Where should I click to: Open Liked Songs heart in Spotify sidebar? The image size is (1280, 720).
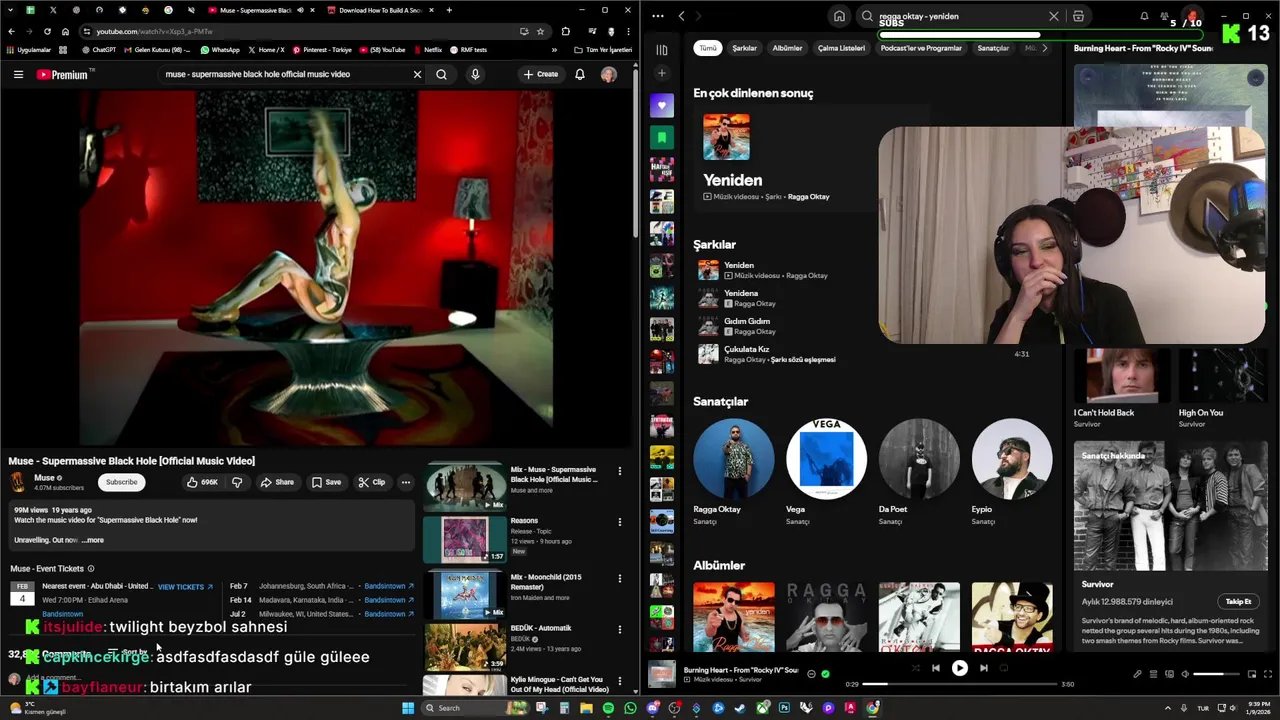[x=662, y=105]
